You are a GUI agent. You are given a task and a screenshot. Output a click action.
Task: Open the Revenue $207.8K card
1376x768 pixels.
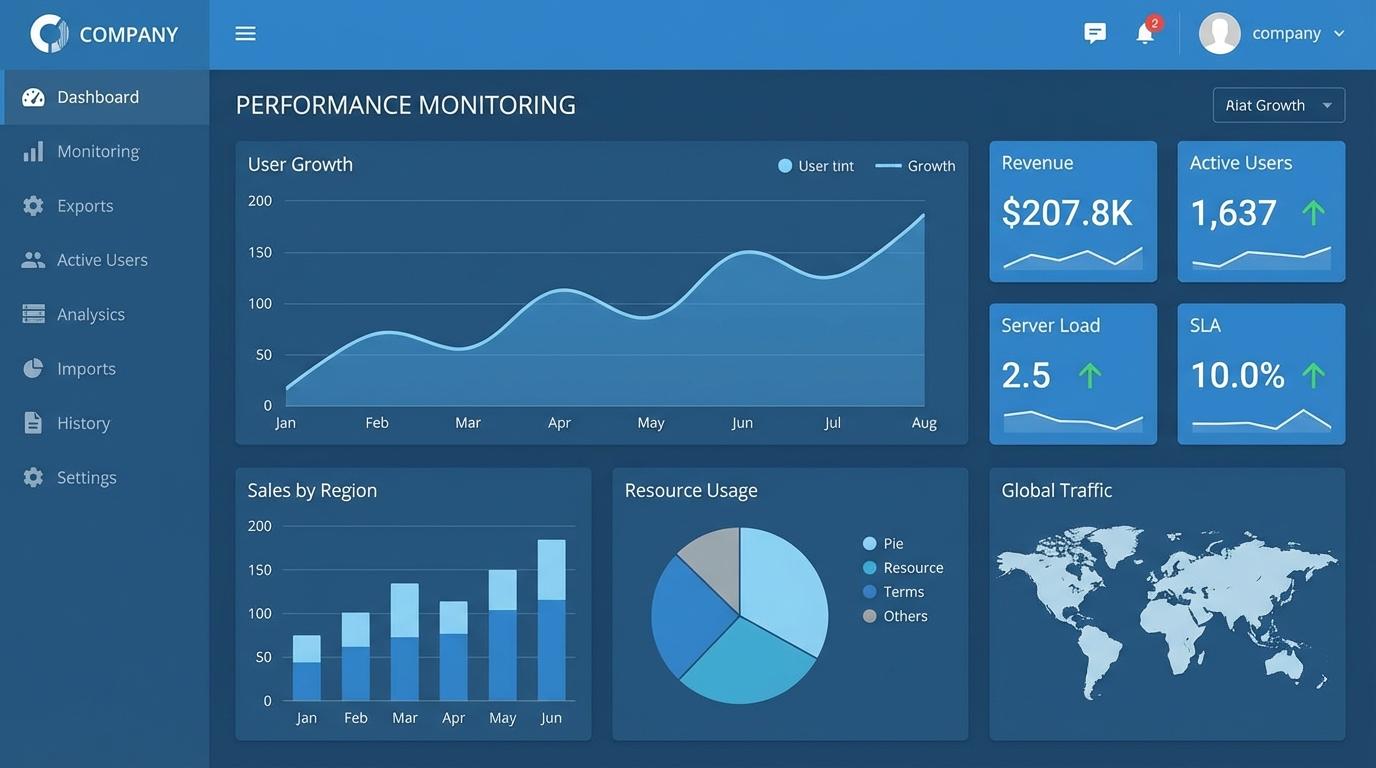click(1073, 212)
